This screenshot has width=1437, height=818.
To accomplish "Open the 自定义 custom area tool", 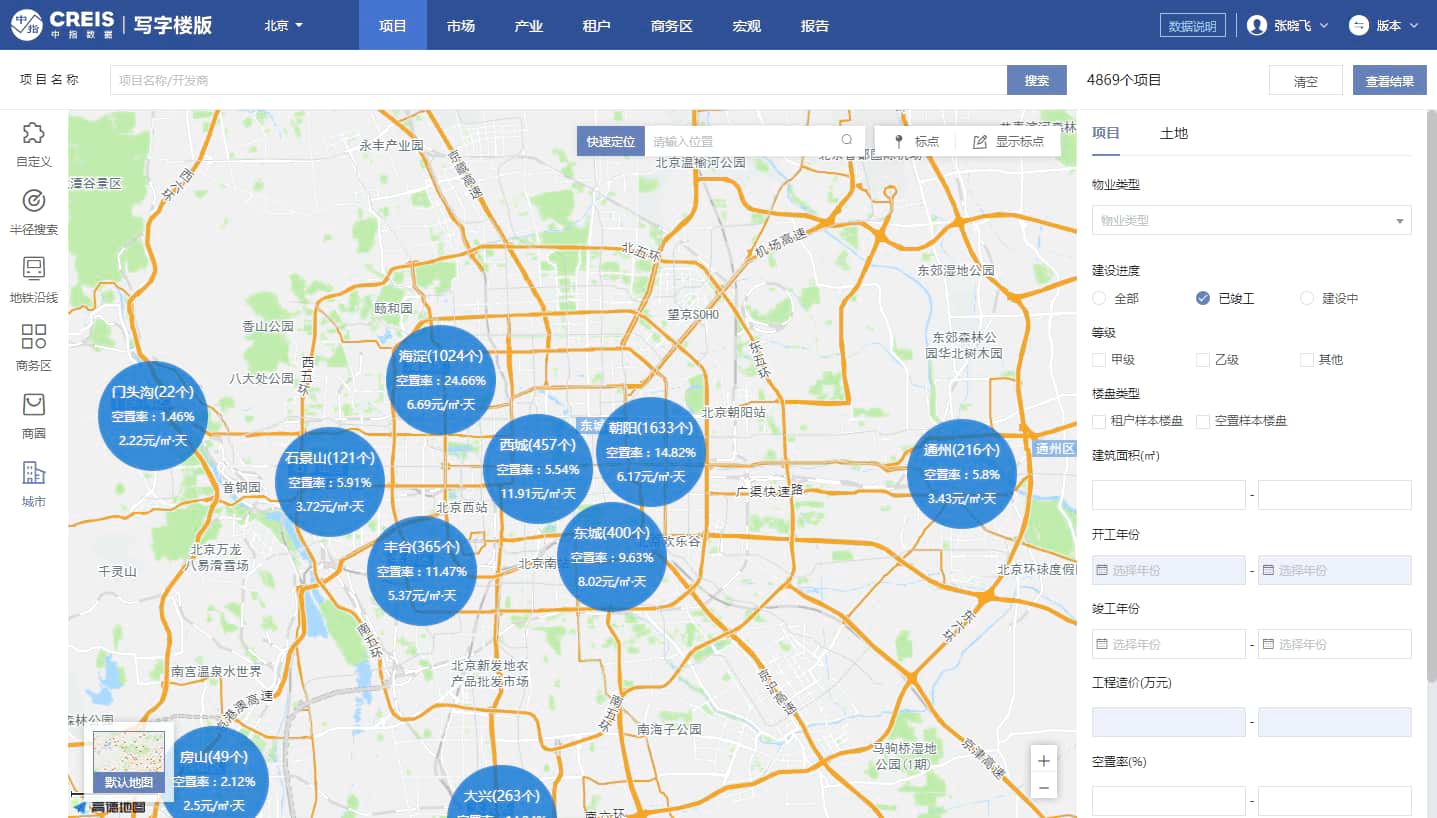I will point(33,145).
